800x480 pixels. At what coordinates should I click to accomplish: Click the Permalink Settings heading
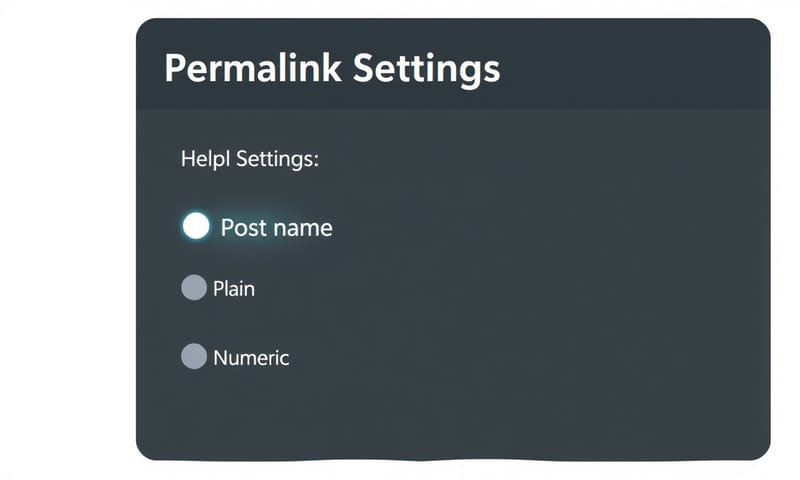click(x=331, y=69)
